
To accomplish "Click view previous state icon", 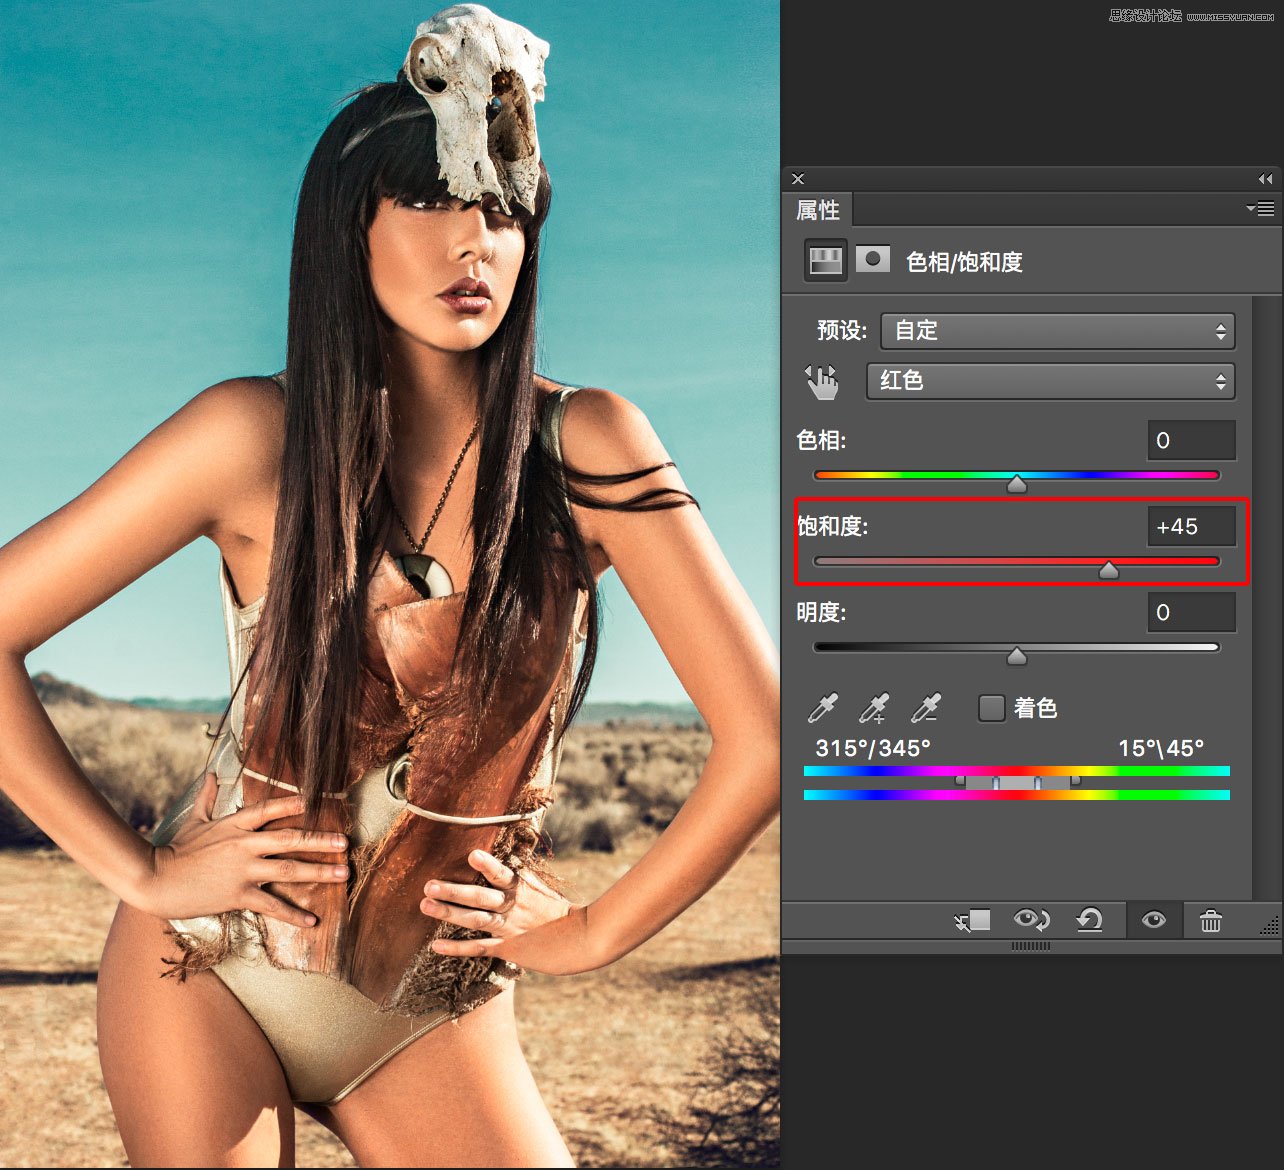I will click(x=1031, y=920).
